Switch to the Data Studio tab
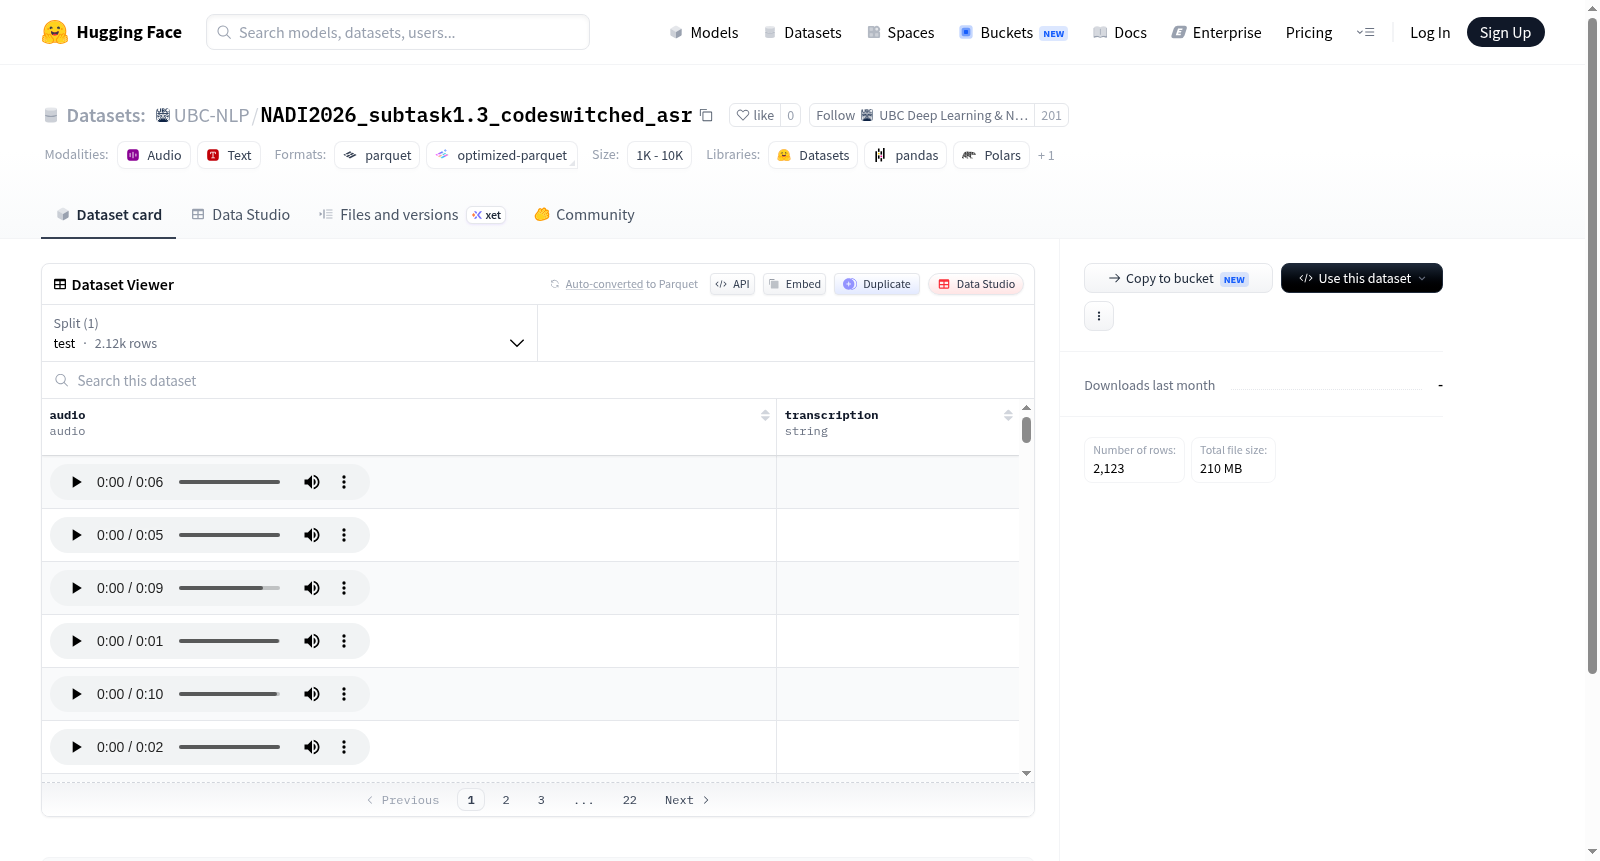 tap(241, 215)
